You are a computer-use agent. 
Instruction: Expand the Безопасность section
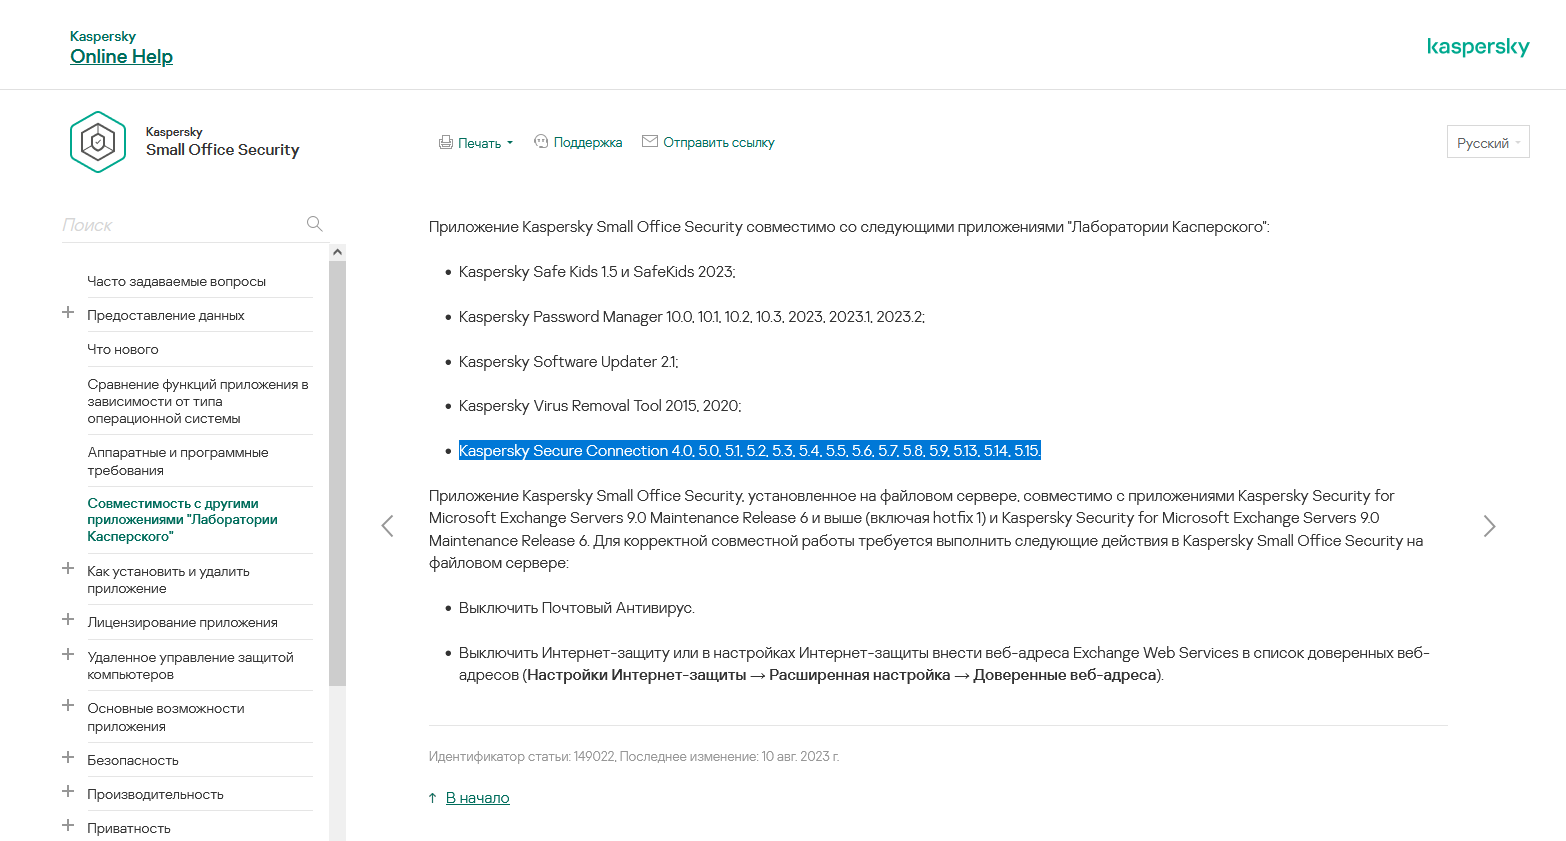(x=68, y=758)
